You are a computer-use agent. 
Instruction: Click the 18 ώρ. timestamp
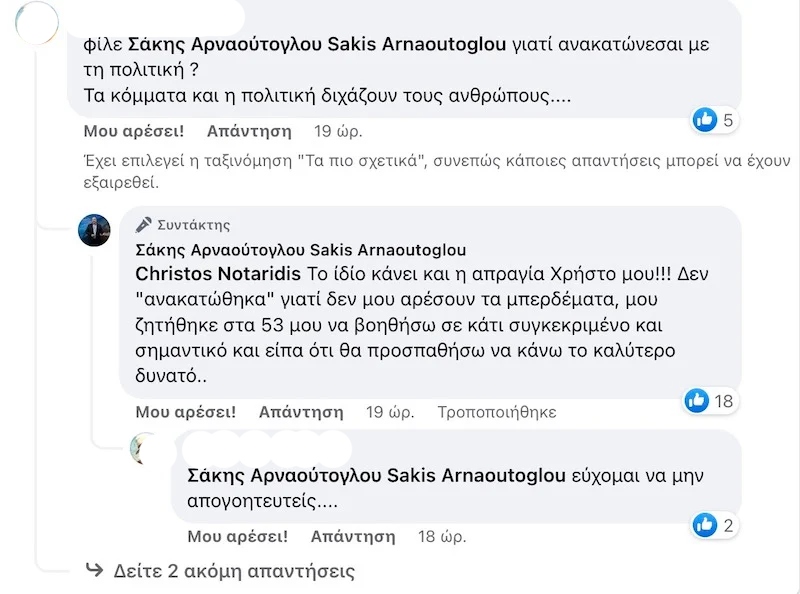coord(442,536)
